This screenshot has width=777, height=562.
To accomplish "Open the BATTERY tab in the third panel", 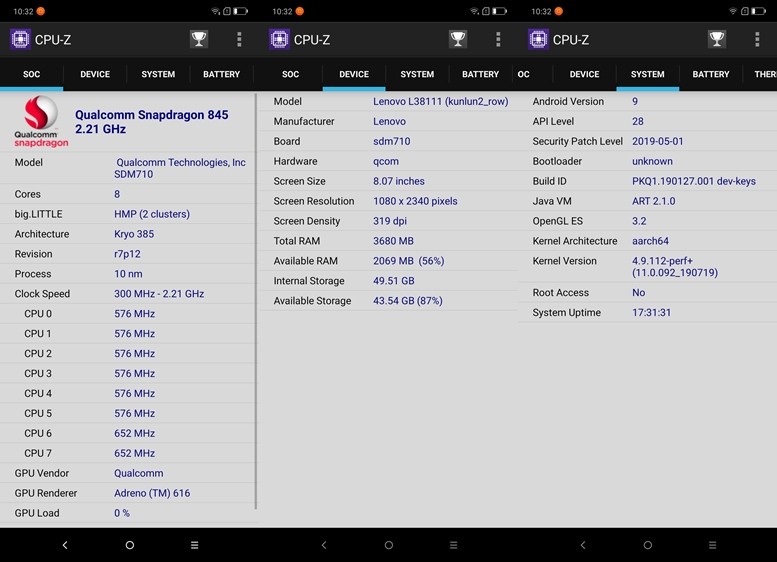I will click(x=711, y=74).
